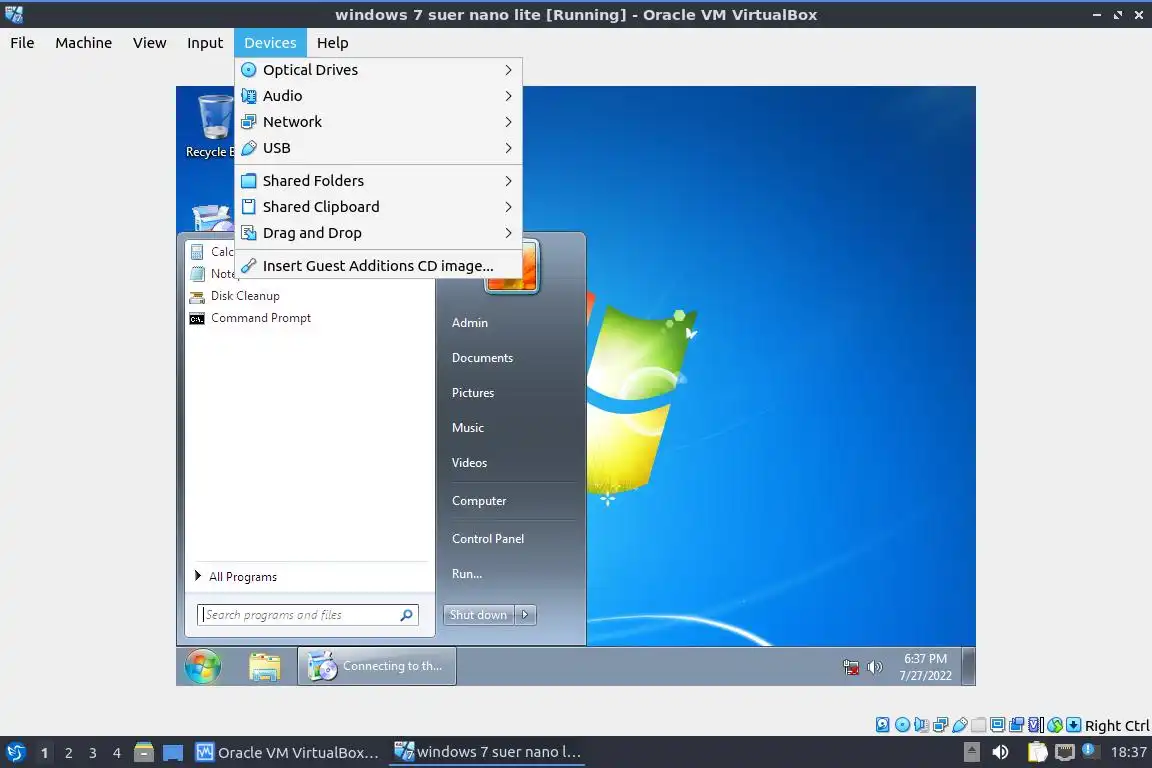Open Documents from Start menu
This screenshot has width=1152, height=768.
click(x=482, y=358)
